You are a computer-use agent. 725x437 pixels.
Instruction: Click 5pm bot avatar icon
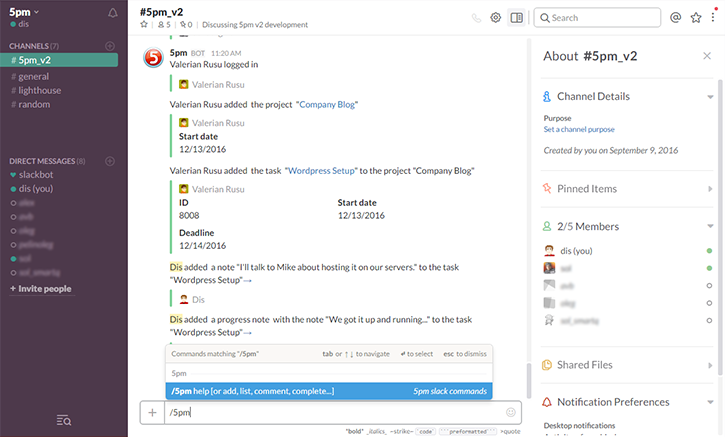tap(154, 58)
